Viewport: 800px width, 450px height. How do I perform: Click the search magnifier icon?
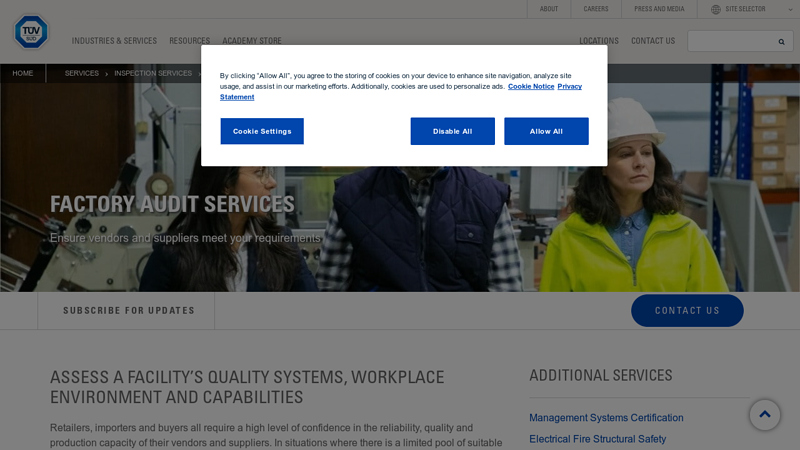(x=781, y=42)
